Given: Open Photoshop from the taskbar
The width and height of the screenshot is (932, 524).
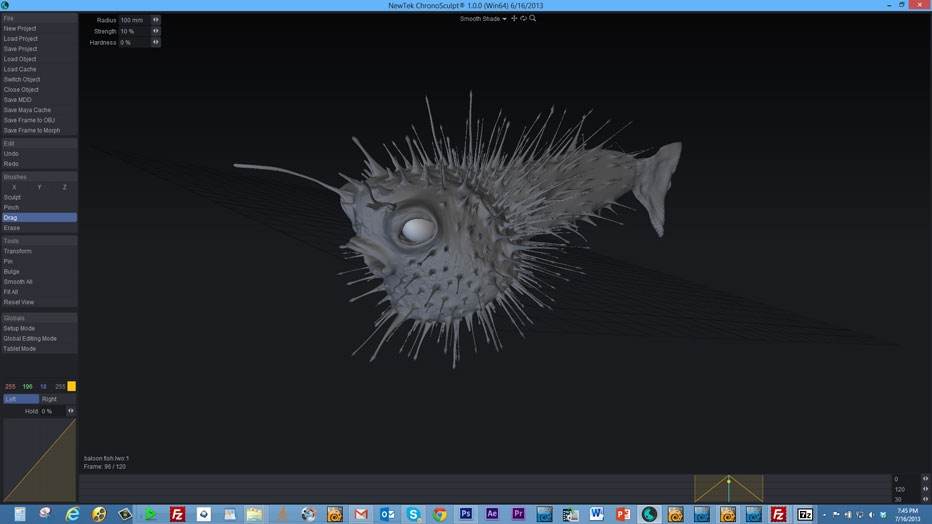Looking at the screenshot, I should click(466, 514).
